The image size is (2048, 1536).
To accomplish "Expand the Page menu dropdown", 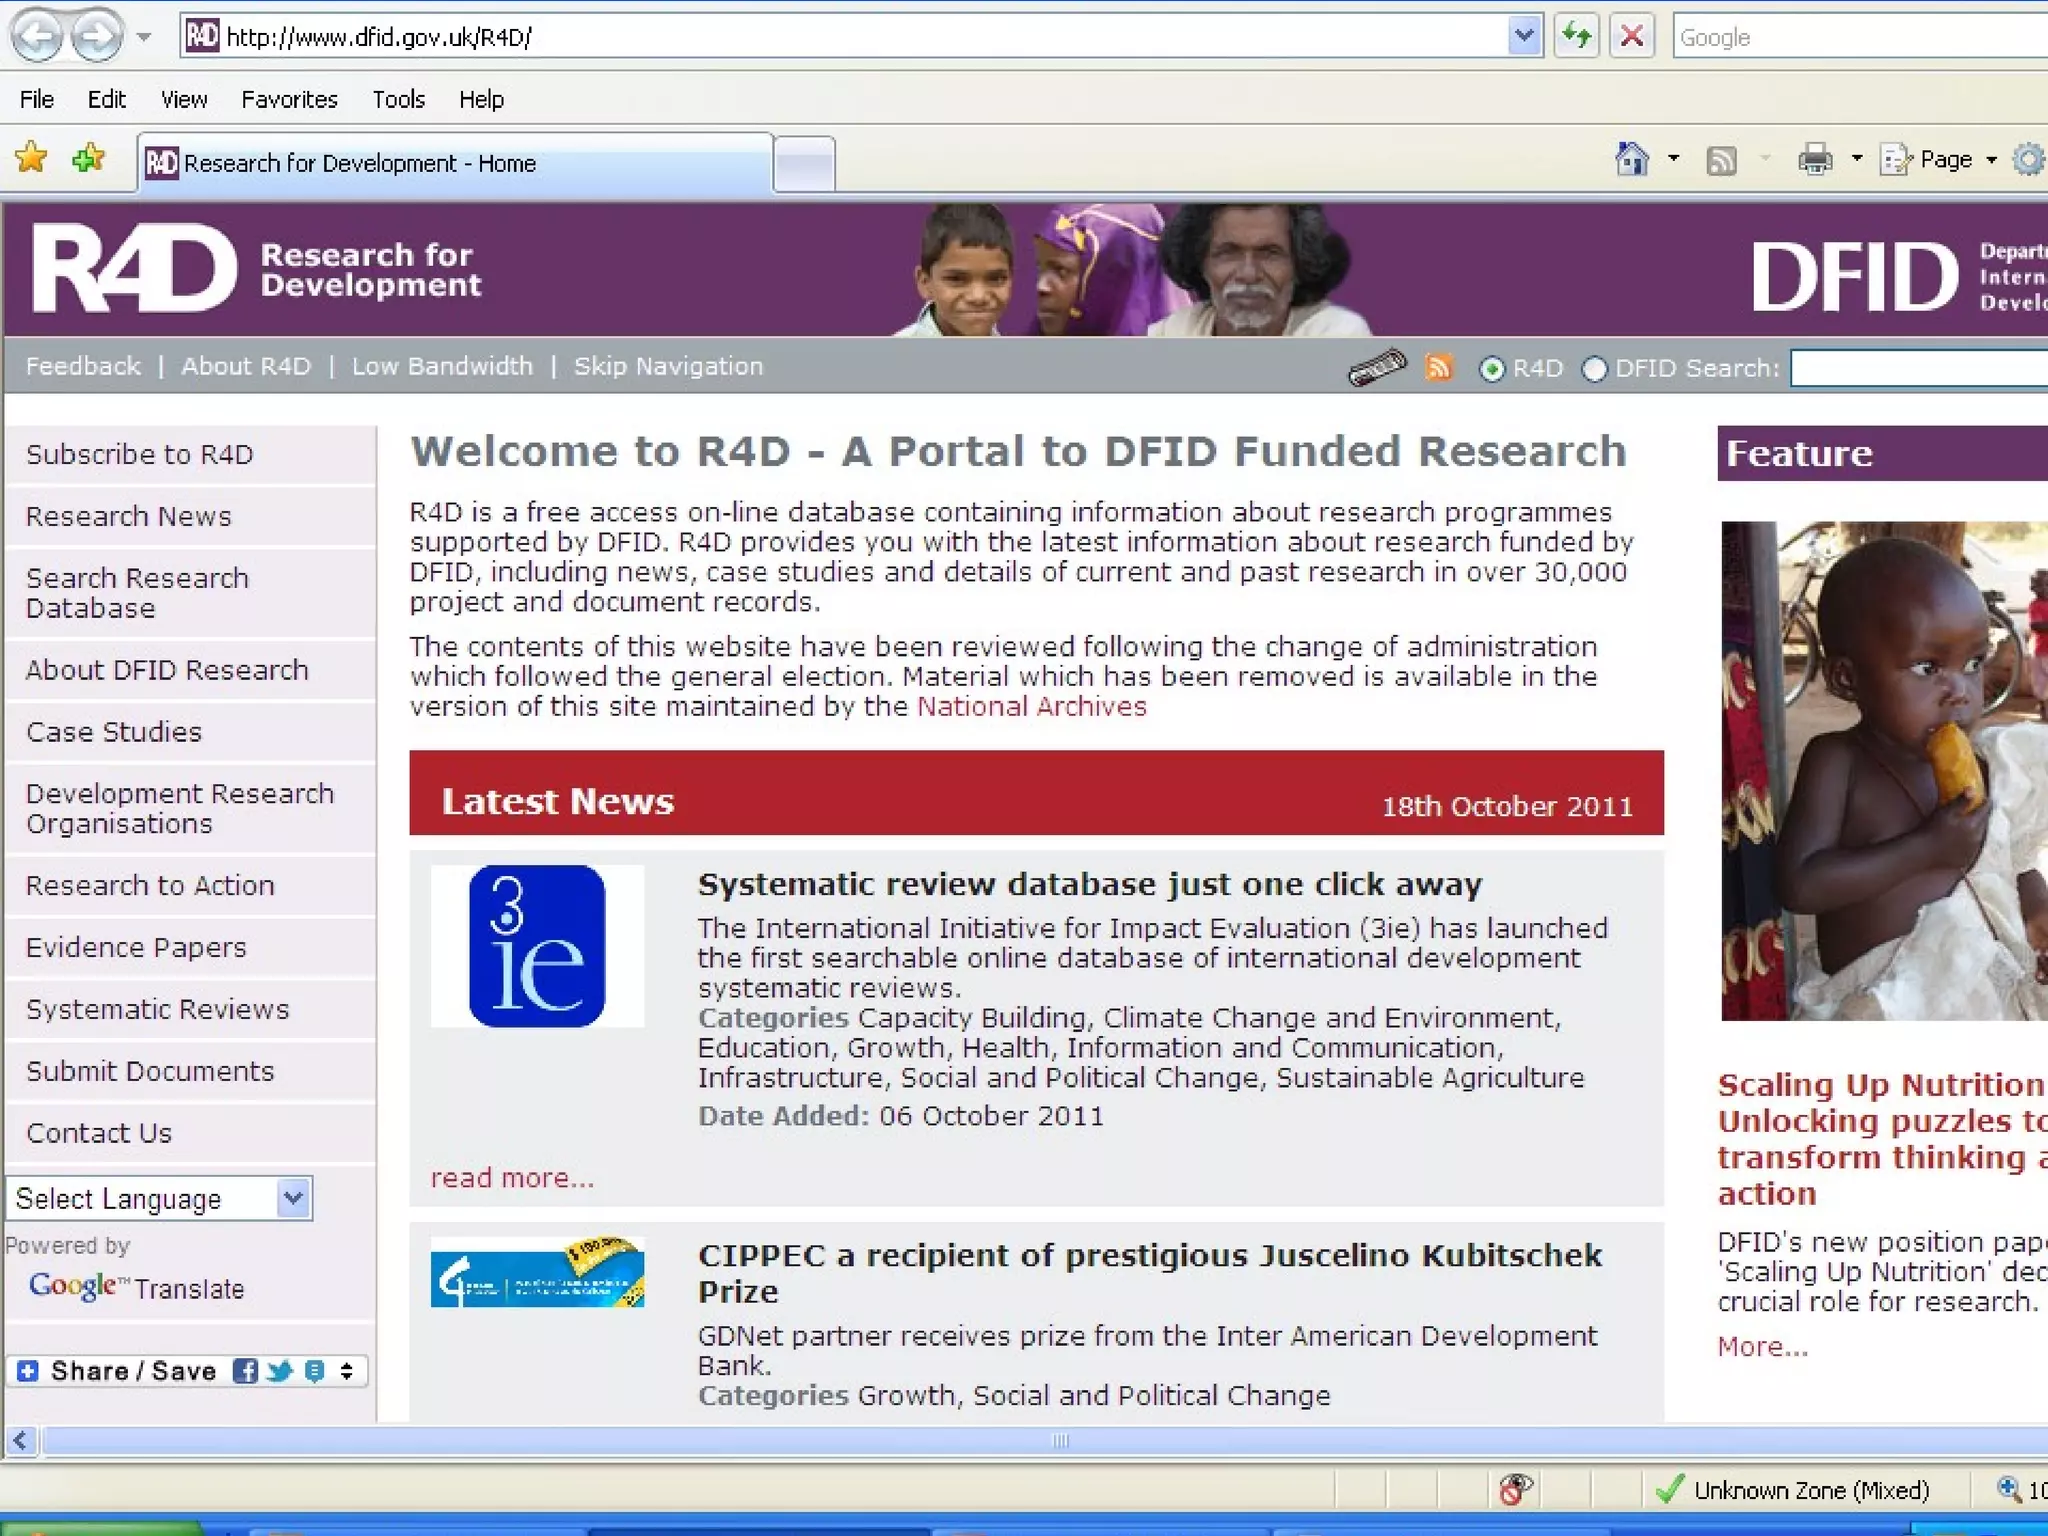I will (x=1991, y=160).
